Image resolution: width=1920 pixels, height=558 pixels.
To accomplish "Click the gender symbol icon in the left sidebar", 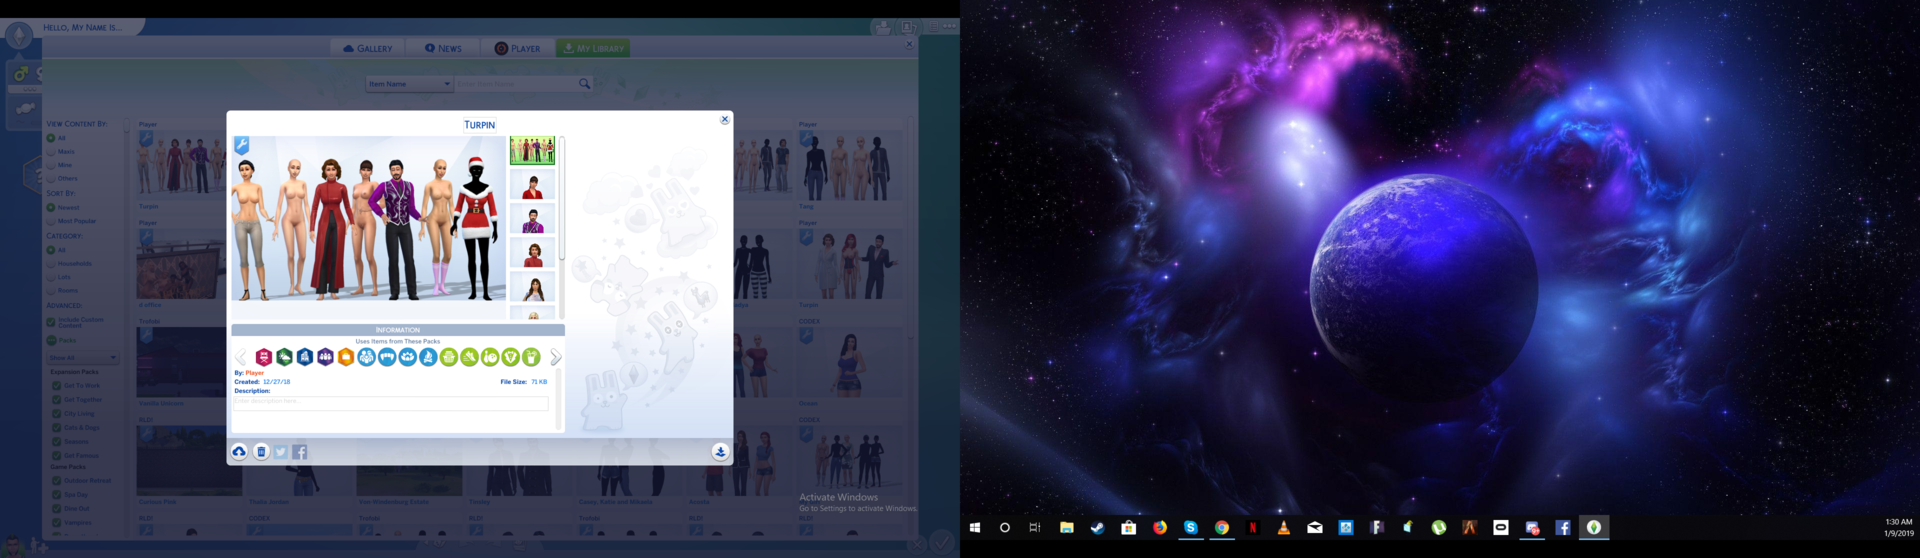I will 20,74.
